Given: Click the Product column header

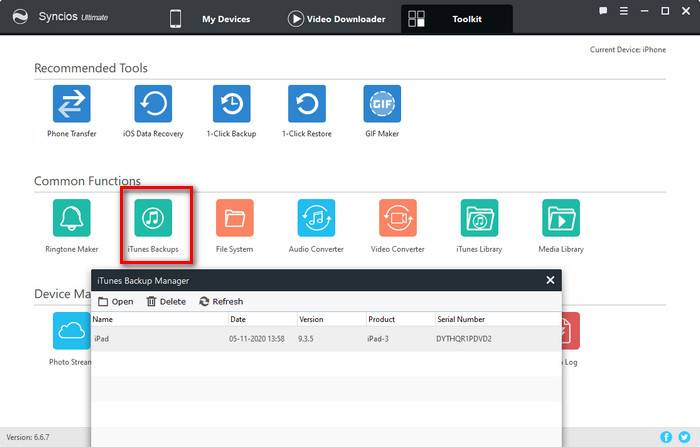Looking at the screenshot, I should 401,319.
